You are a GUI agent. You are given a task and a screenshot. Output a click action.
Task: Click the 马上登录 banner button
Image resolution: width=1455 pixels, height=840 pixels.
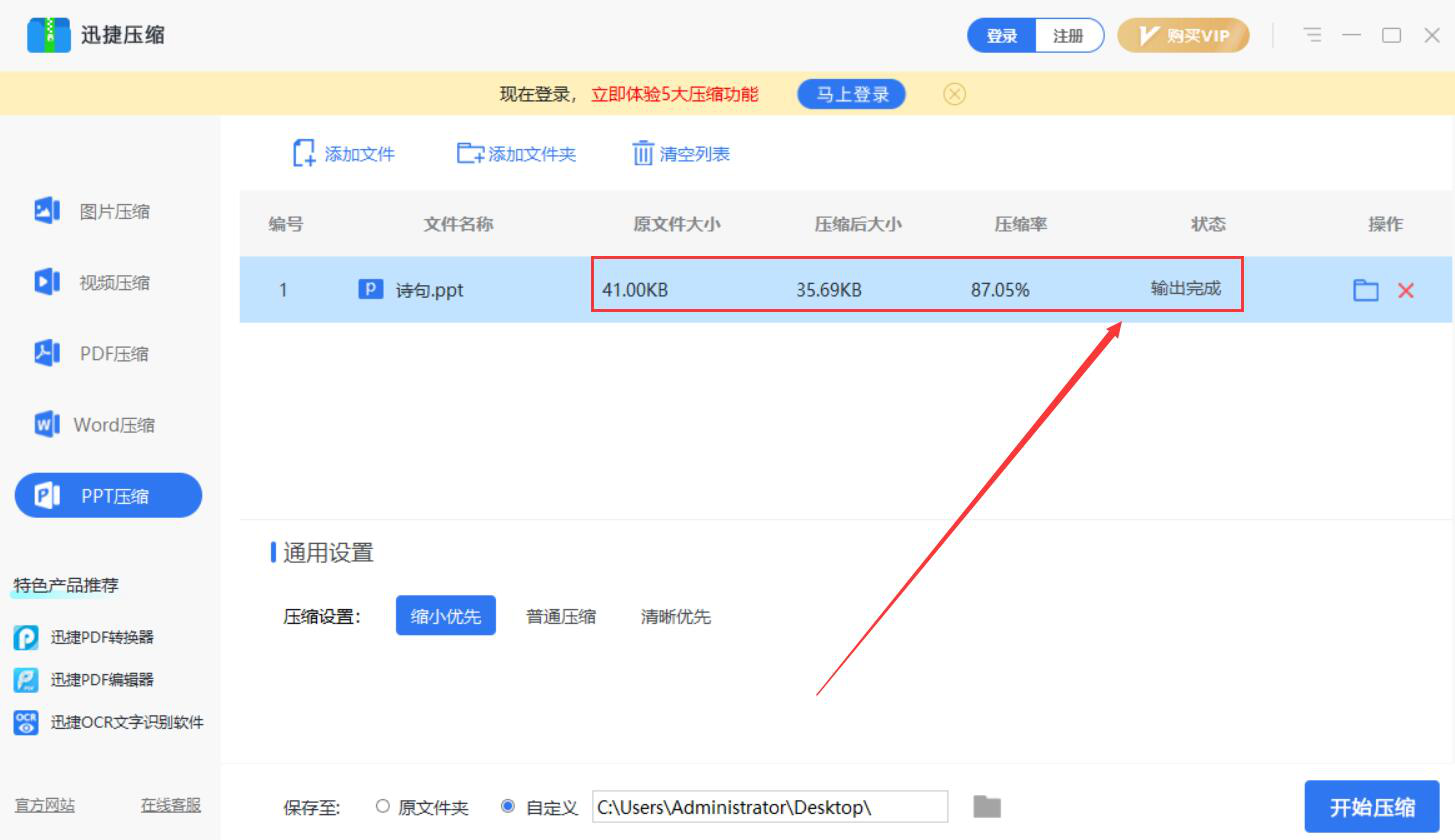[x=852, y=94]
